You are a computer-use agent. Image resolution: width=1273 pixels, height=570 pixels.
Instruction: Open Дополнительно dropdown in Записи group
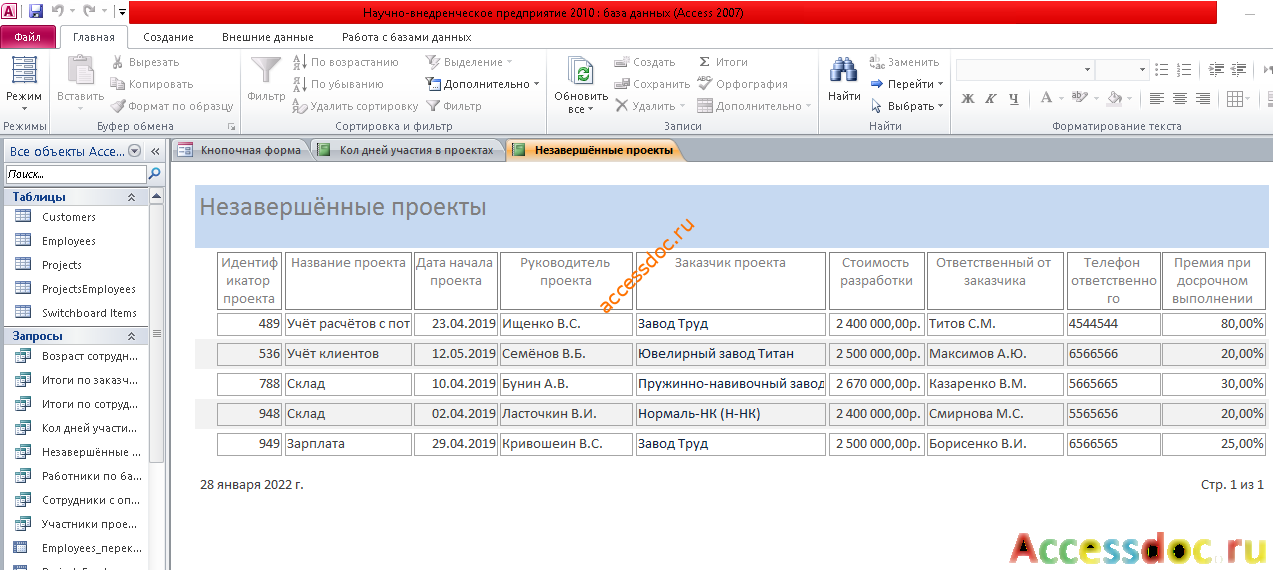pyautogui.click(x=755, y=106)
